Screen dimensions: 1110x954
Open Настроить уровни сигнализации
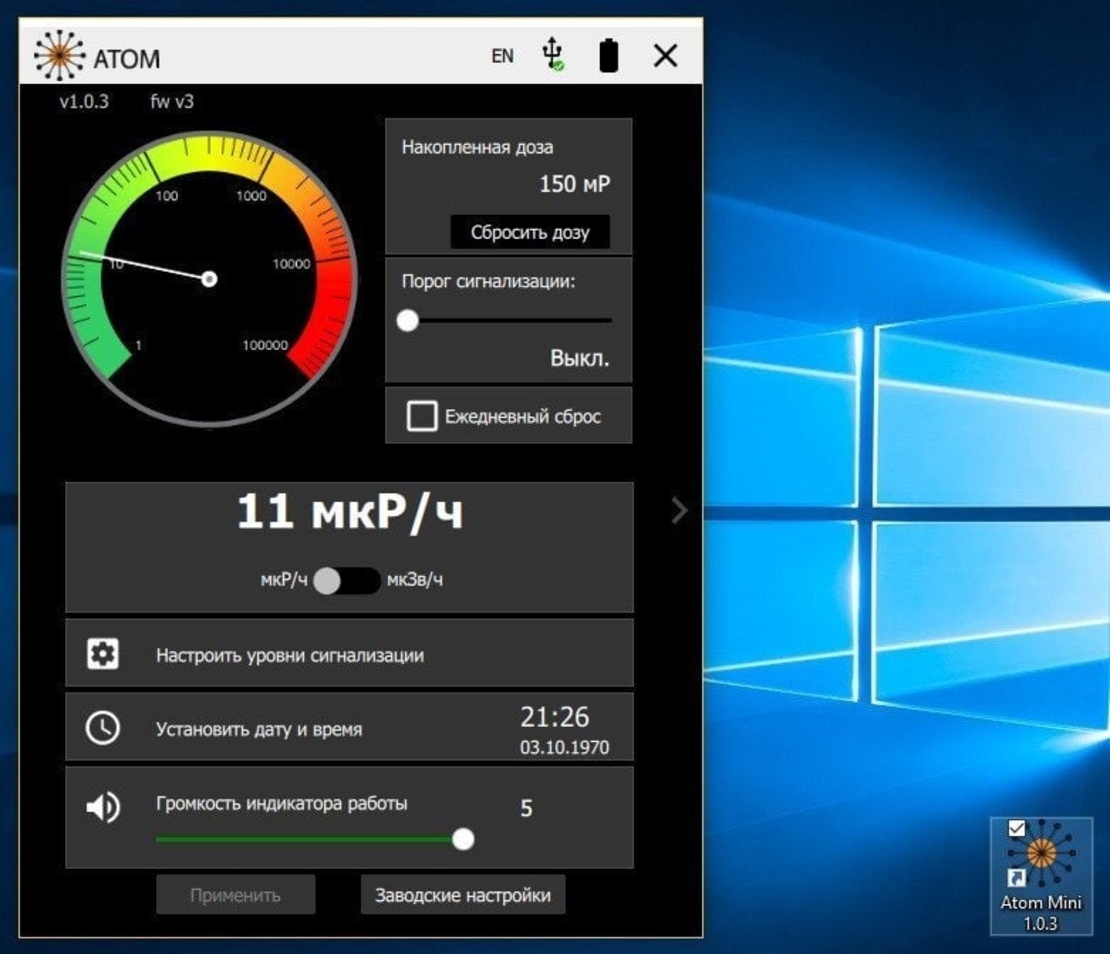349,653
